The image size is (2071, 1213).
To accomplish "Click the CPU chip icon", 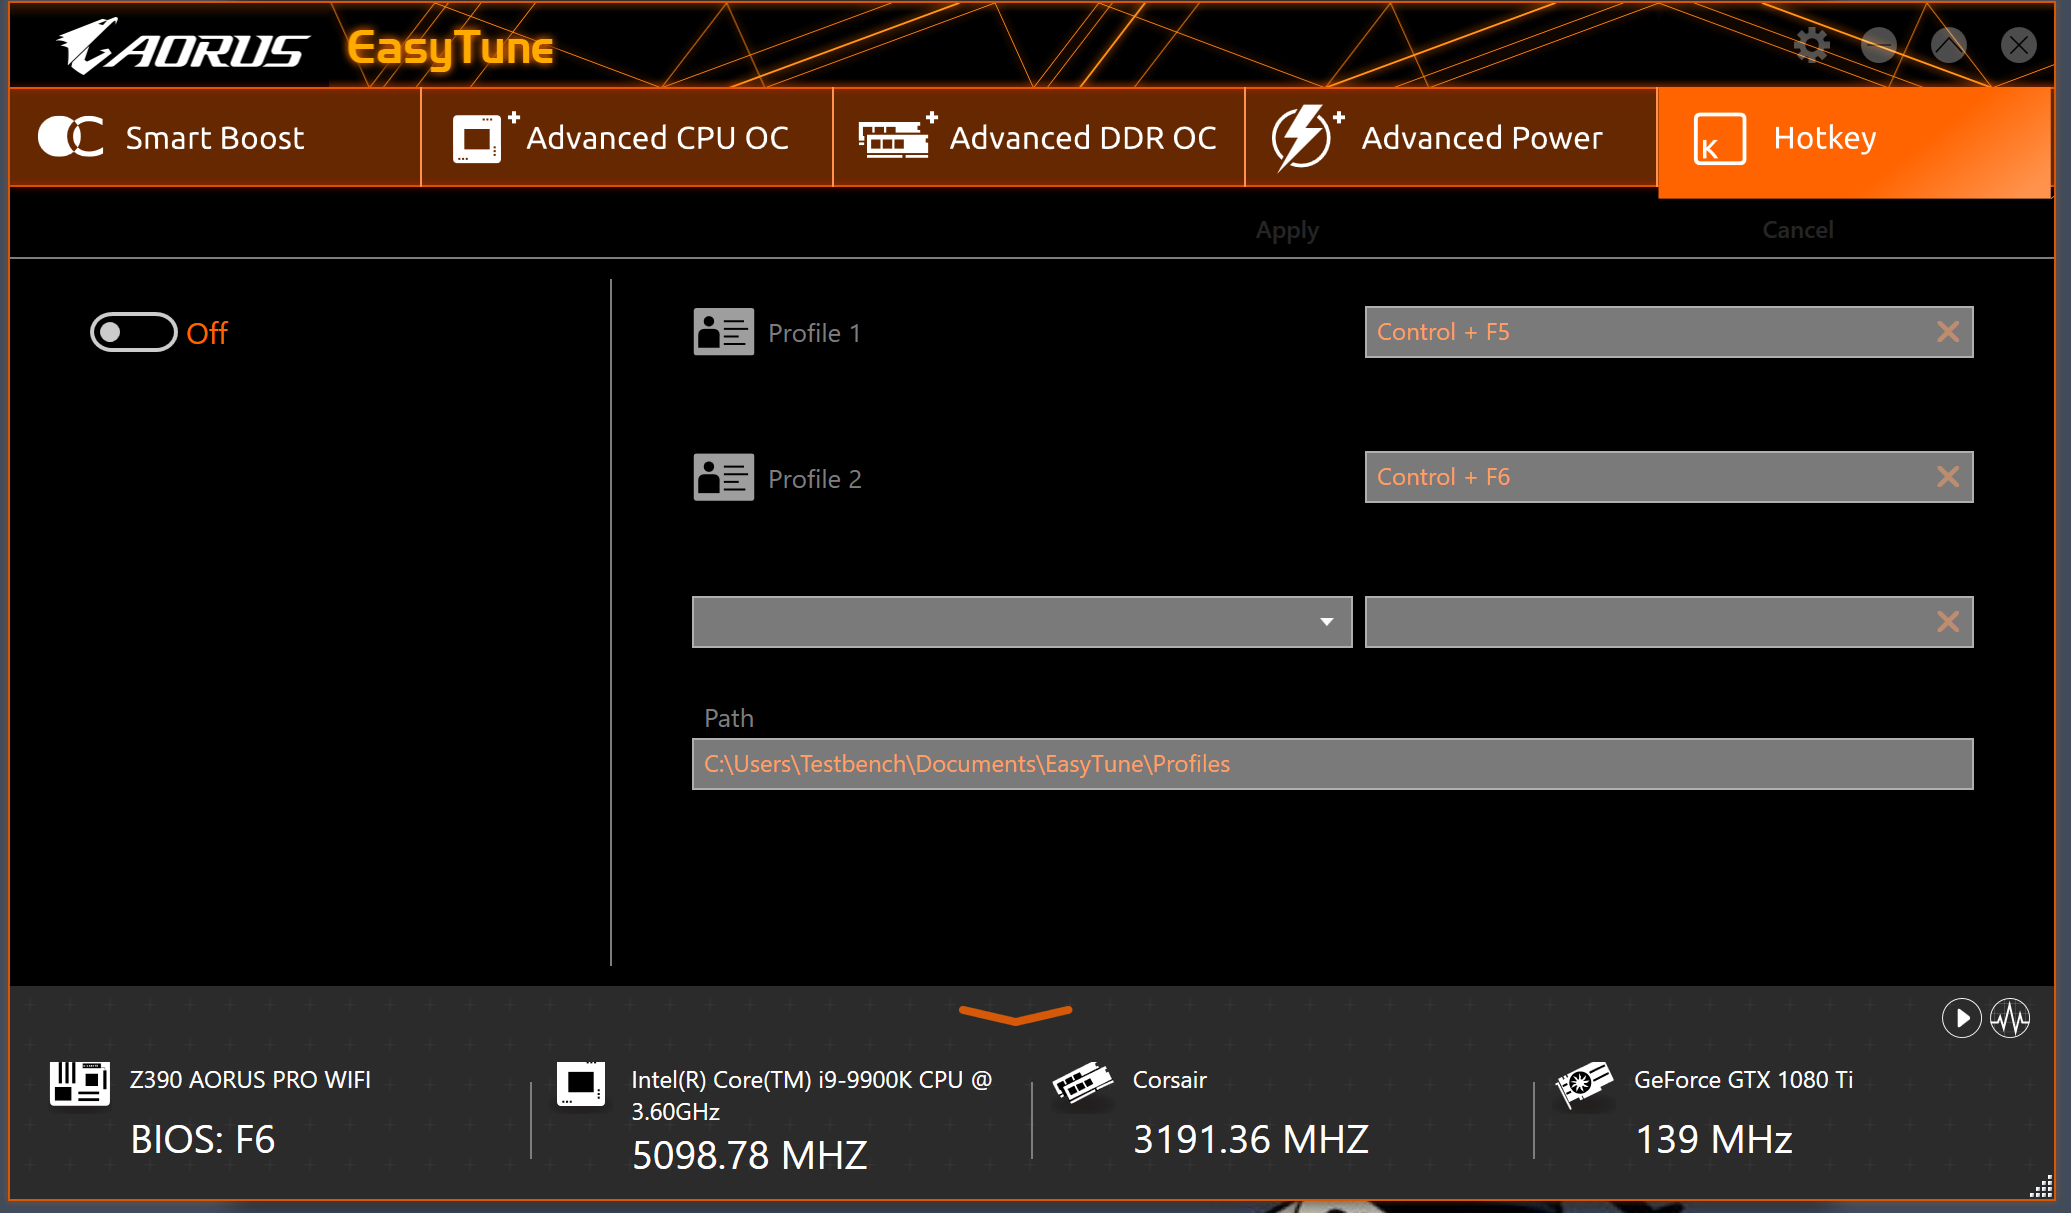I will tap(581, 1084).
